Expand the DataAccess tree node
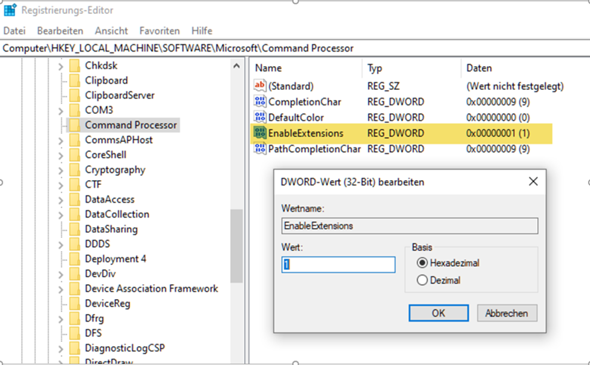This screenshot has width=590, height=365. click(x=61, y=200)
